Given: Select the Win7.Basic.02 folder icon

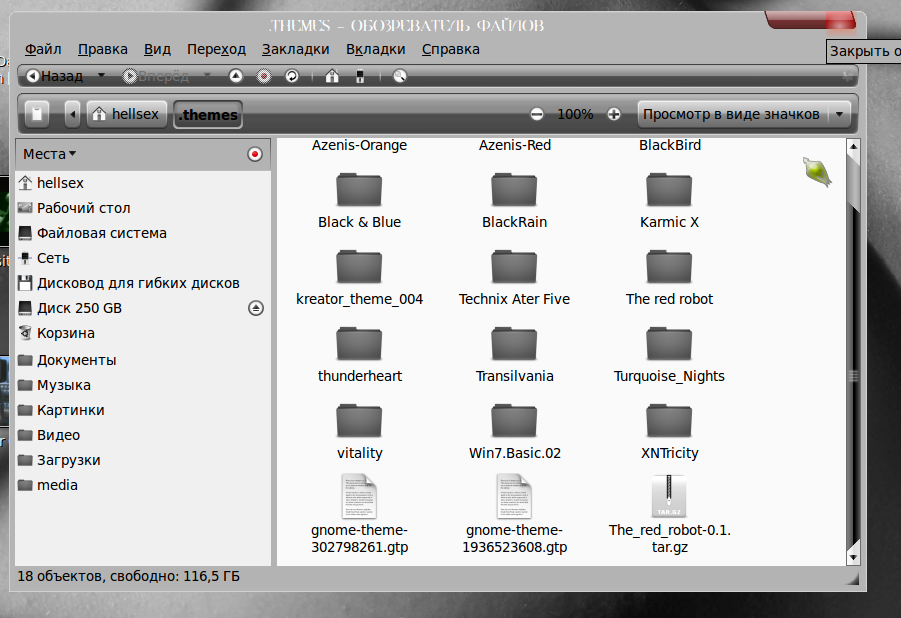Looking at the screenshot, I should click(x=514, y=421).
